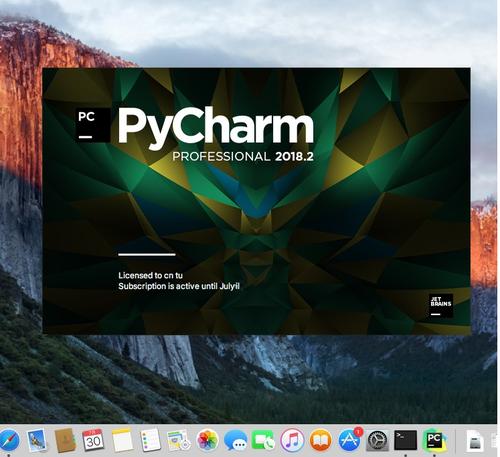Open the Photos app icon
The width and height of the screenshot is (500, 457).
(x=207, y=440)
